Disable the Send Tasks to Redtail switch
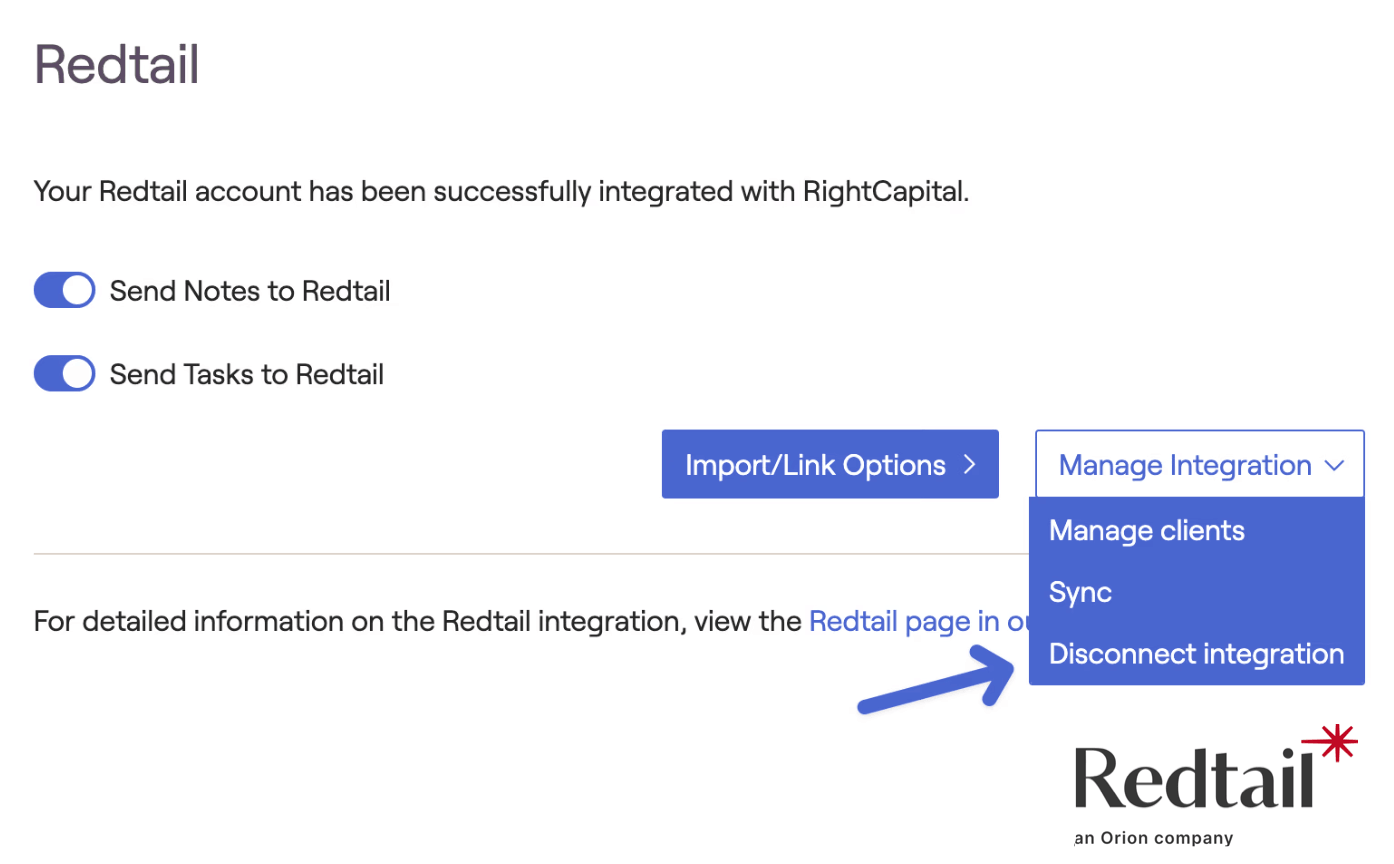 pyautogui.click(x=64, y=374)
